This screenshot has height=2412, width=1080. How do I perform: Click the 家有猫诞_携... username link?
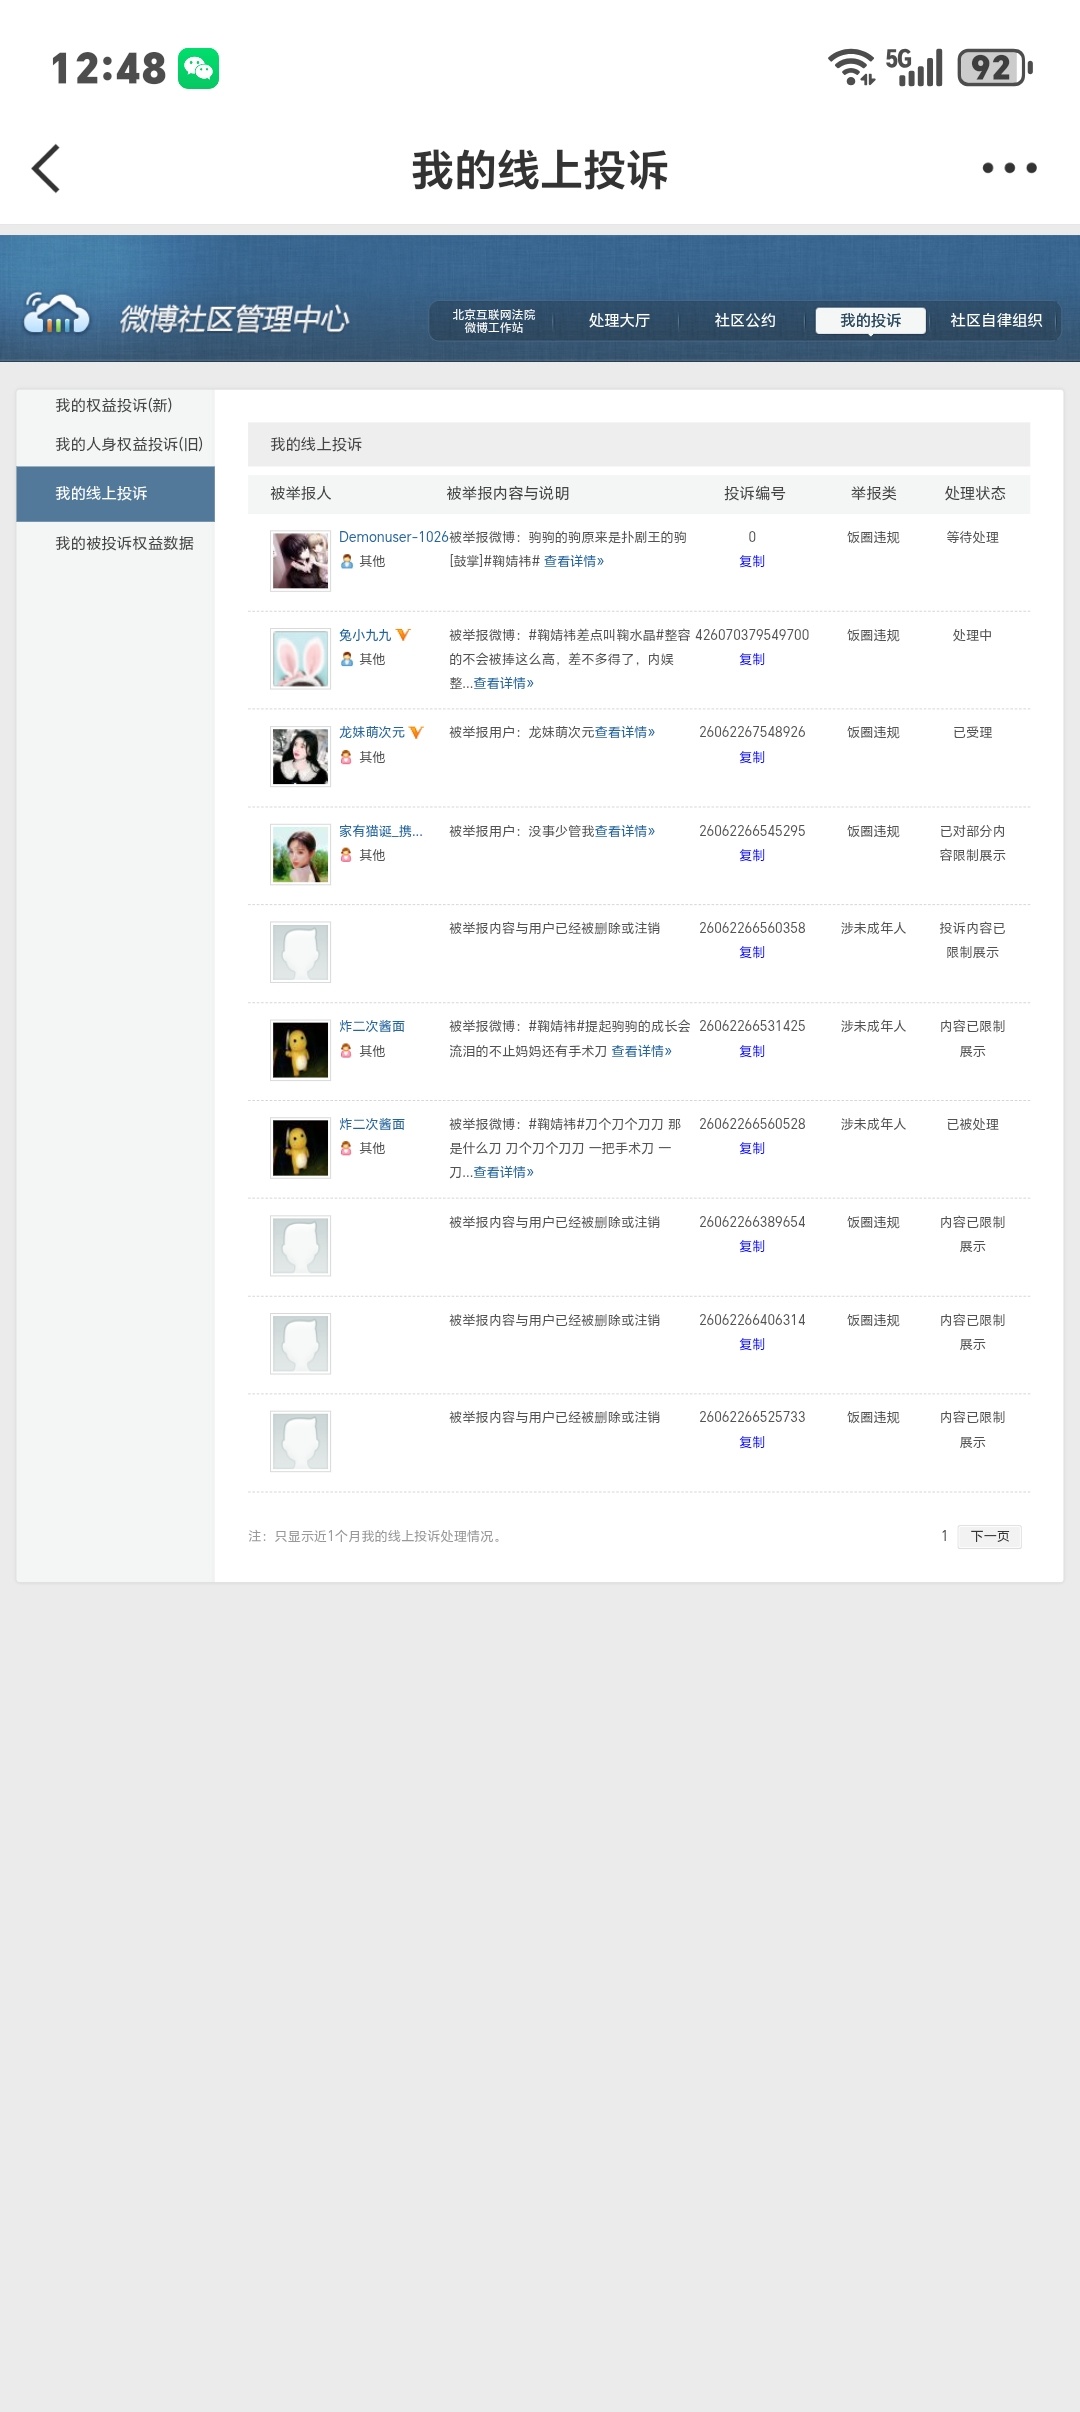[x=381, y=831]
